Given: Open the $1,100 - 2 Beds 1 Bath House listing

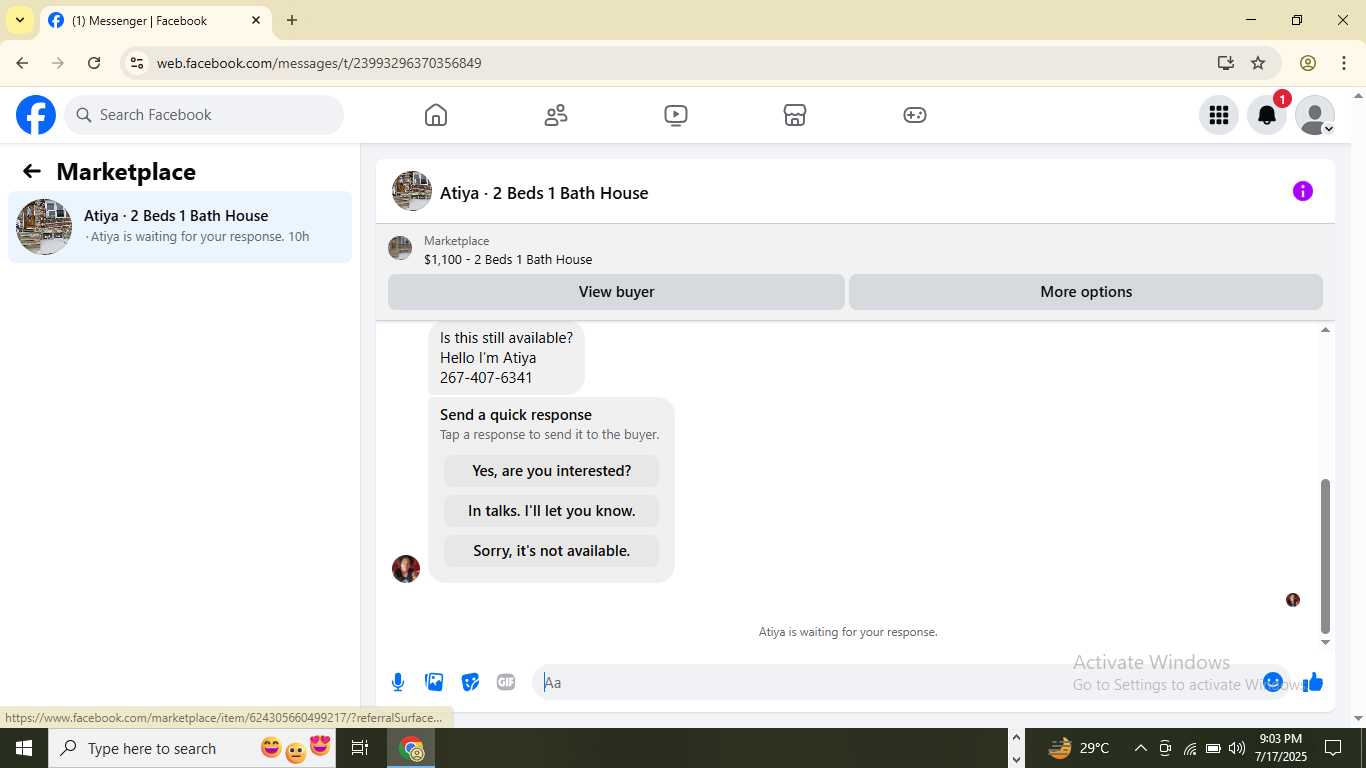Looking at the screenshot, I should click(x=508, y=259).
